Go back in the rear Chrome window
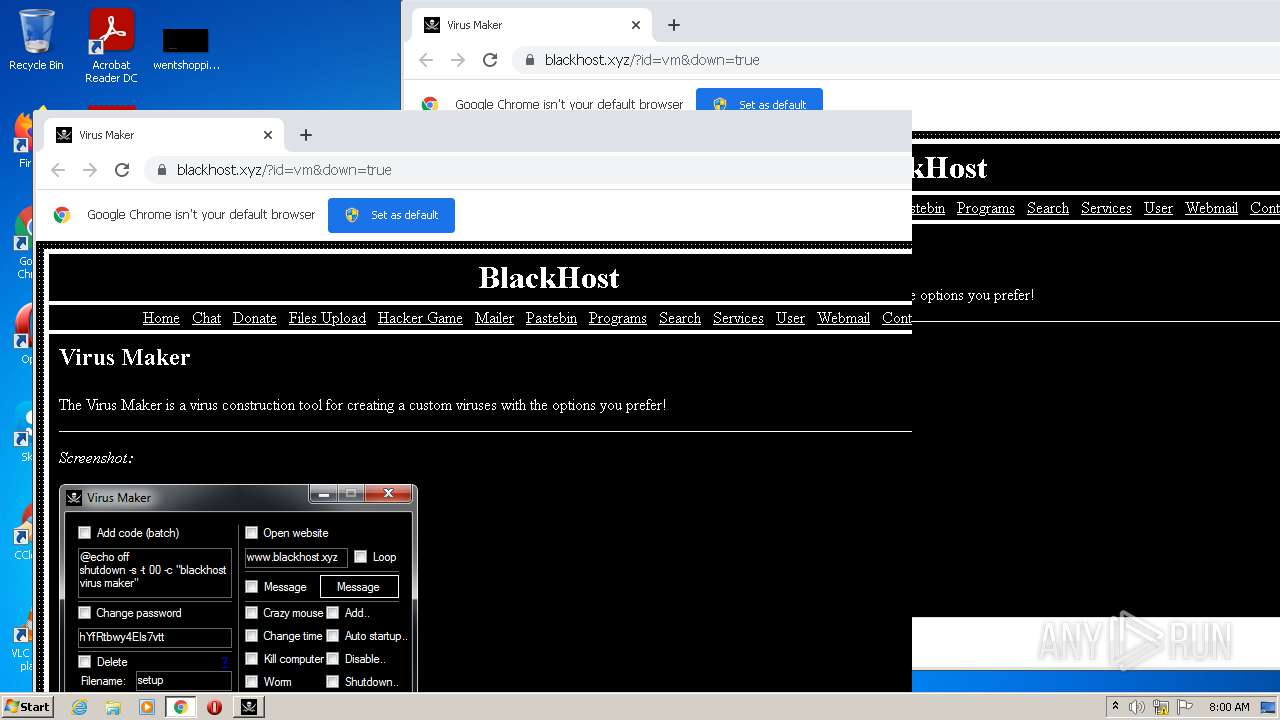The height and width of the screenshot is (720, 1280). tap(426, 60)
